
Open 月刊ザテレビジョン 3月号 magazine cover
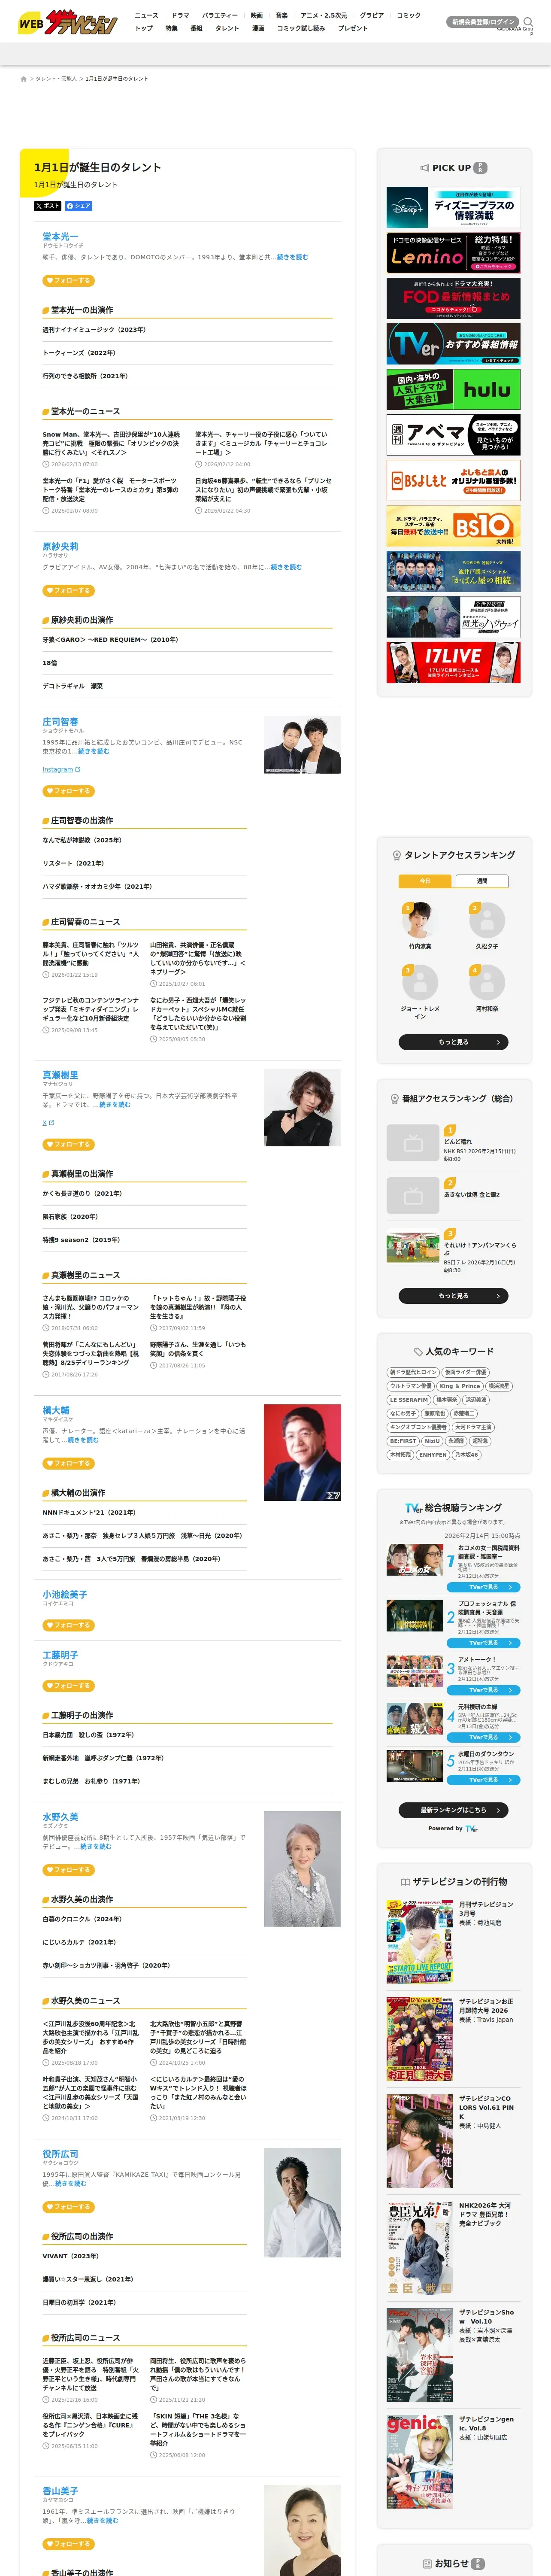[420, 1941]
